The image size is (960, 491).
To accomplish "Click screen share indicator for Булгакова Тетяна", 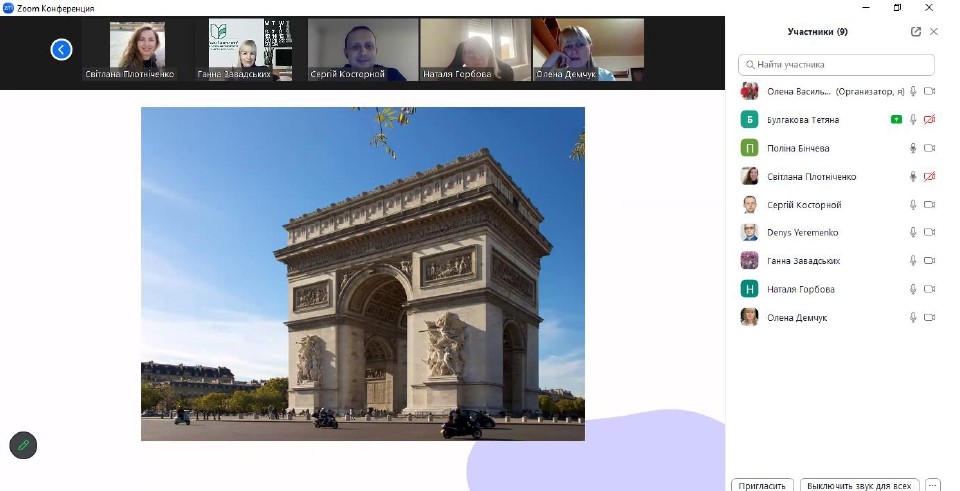I will 896,119.
